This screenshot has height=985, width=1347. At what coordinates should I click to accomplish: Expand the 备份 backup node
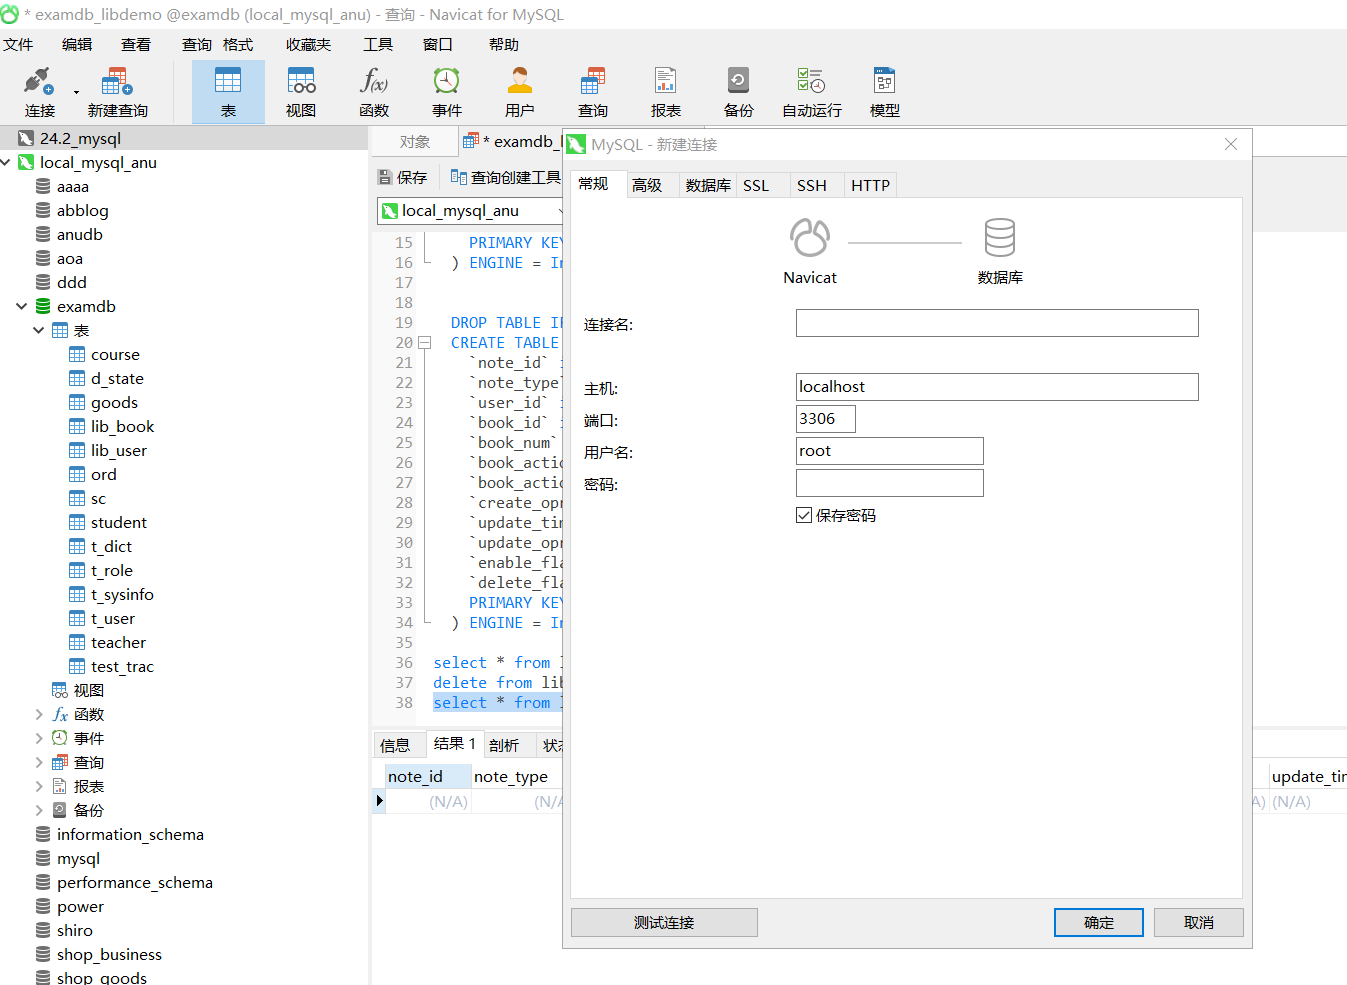point(39,810)
